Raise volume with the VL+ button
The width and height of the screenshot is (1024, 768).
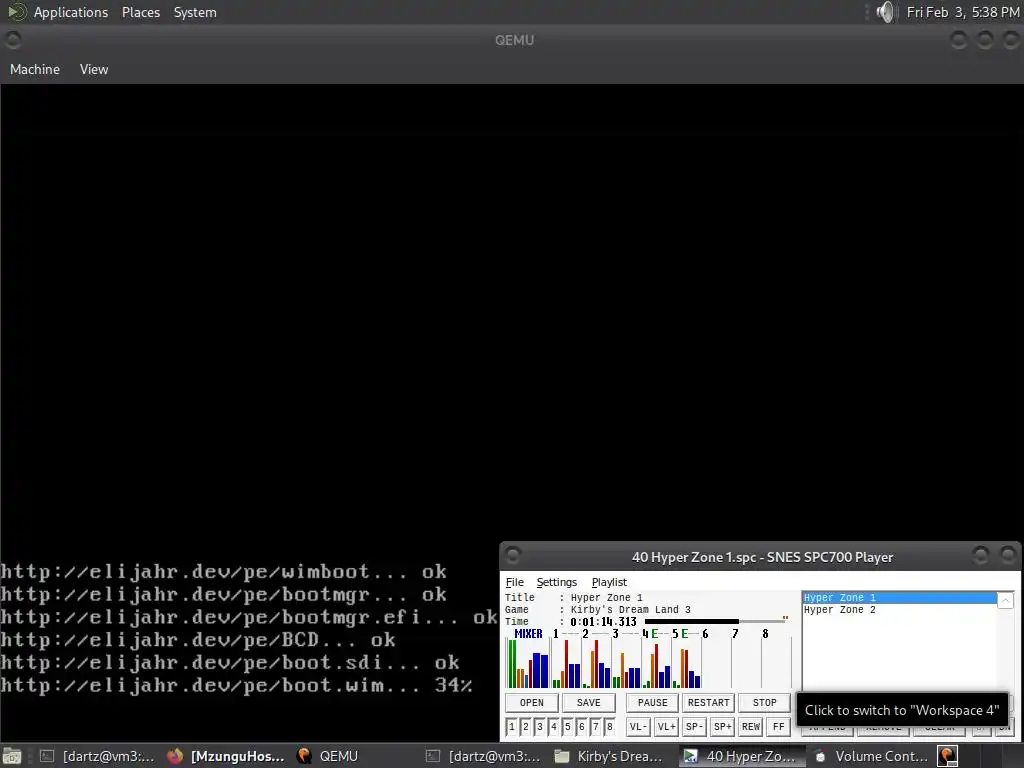[x=666, y=726]
